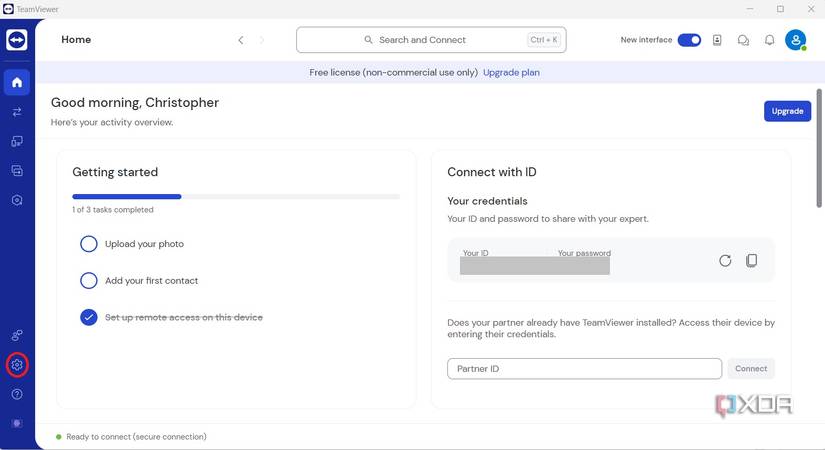Click the Search and Connect box
Screen dimensions: 825x450
pyautogui.click(x=431, y=40)
